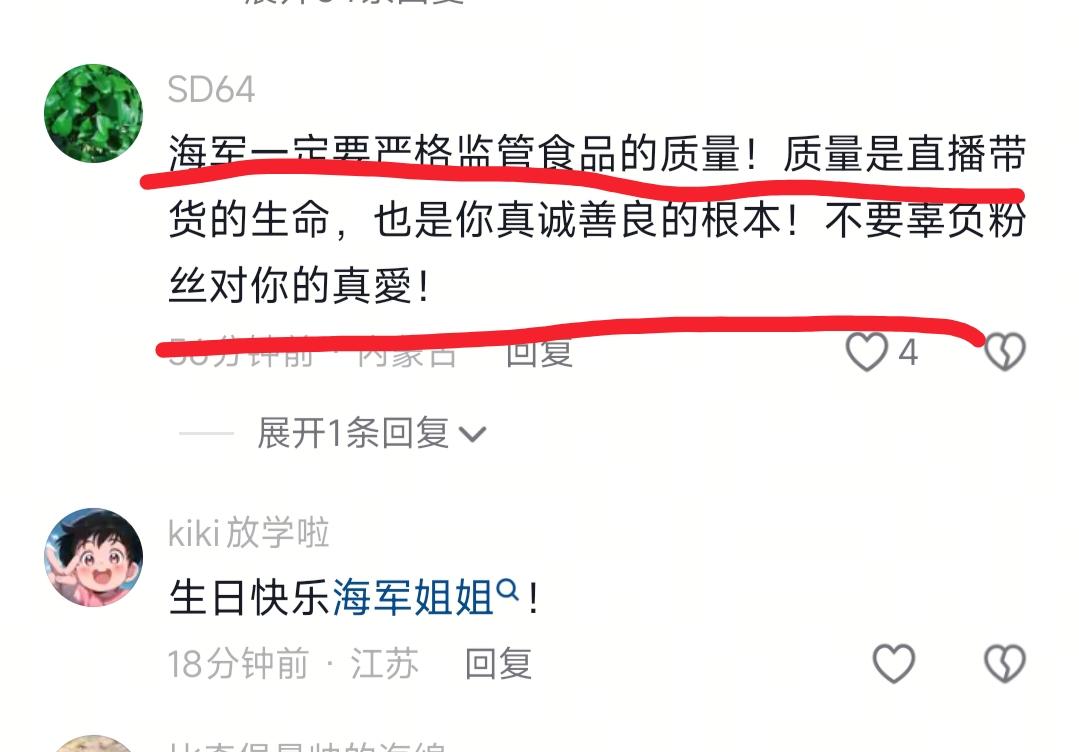Viewport: 1079px width, 752px height.
Task: Dislike SD64's comment with broken heart
Action: (x=1005, y=352)
